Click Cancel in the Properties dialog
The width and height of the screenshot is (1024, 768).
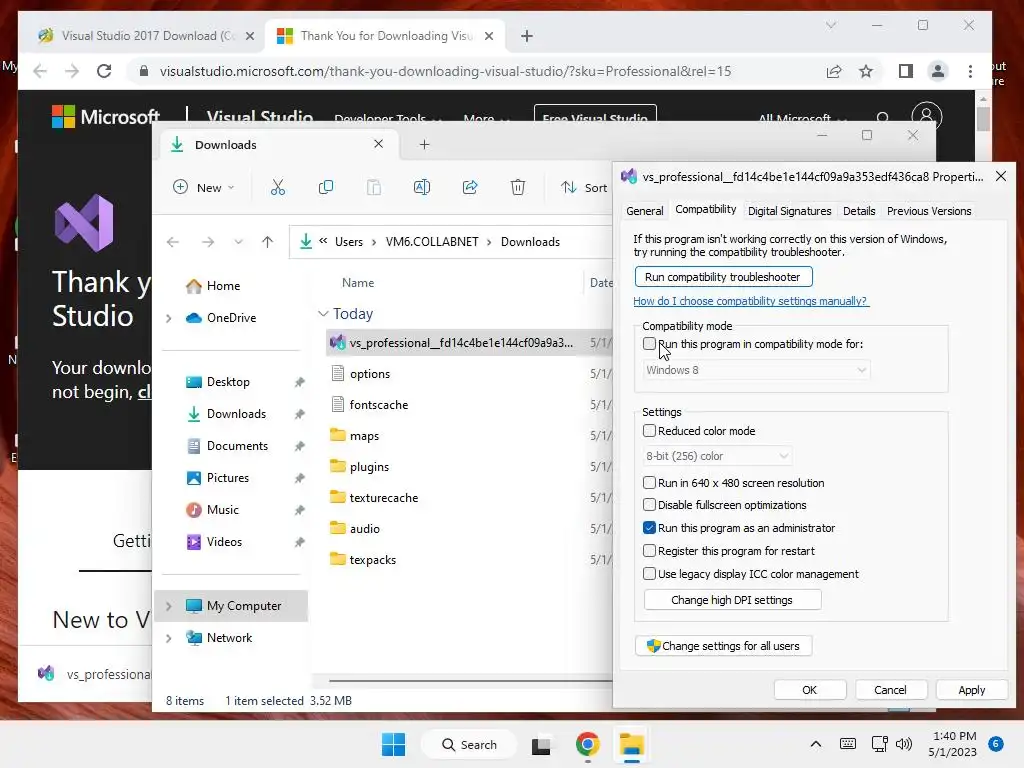[x=890, y=690]
